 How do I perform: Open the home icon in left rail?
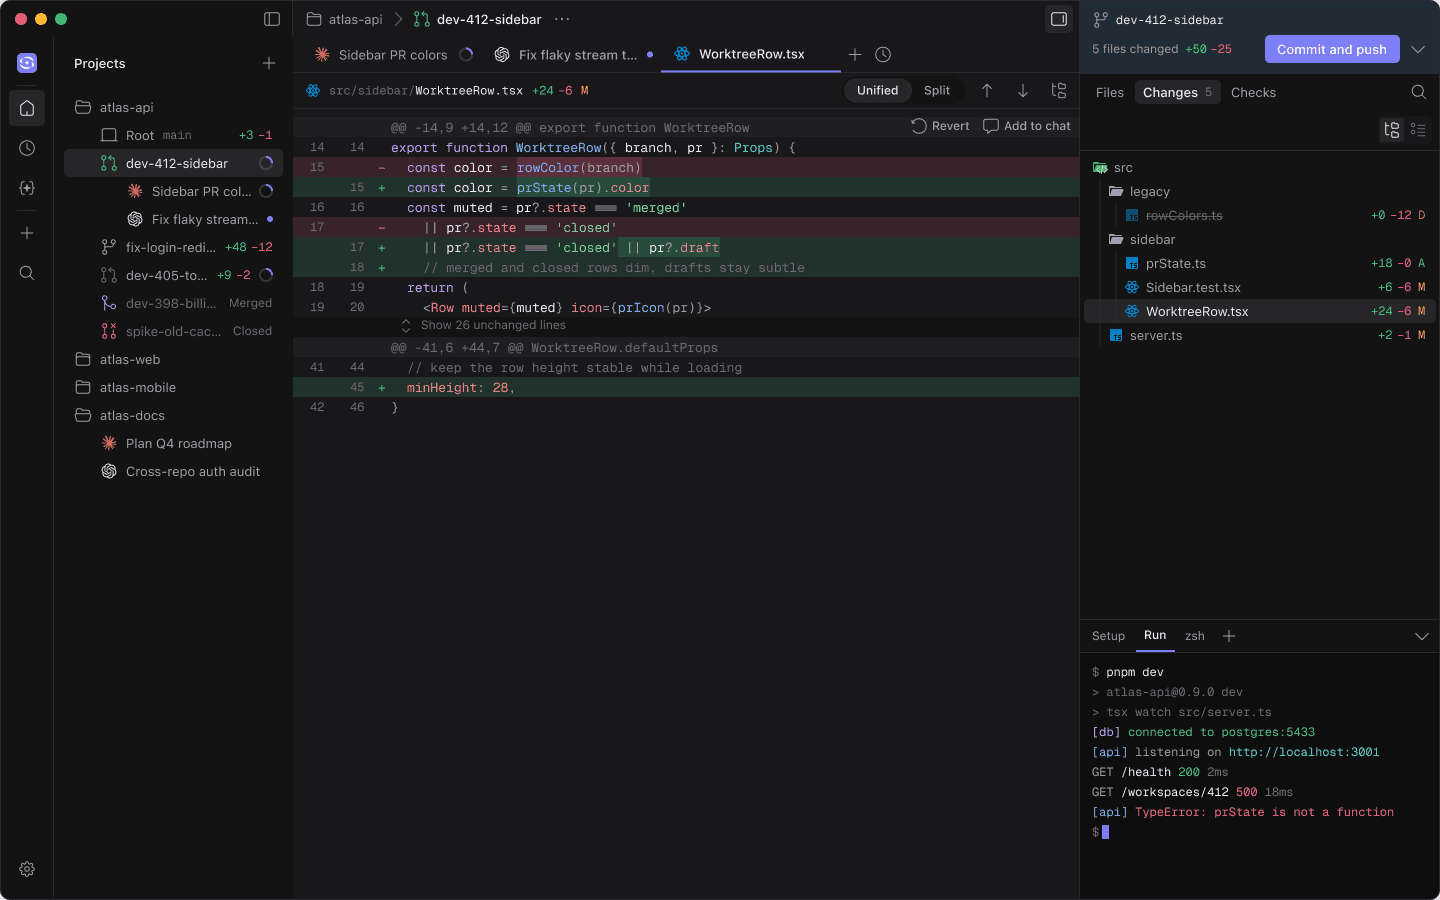click(x=27, y=108)
